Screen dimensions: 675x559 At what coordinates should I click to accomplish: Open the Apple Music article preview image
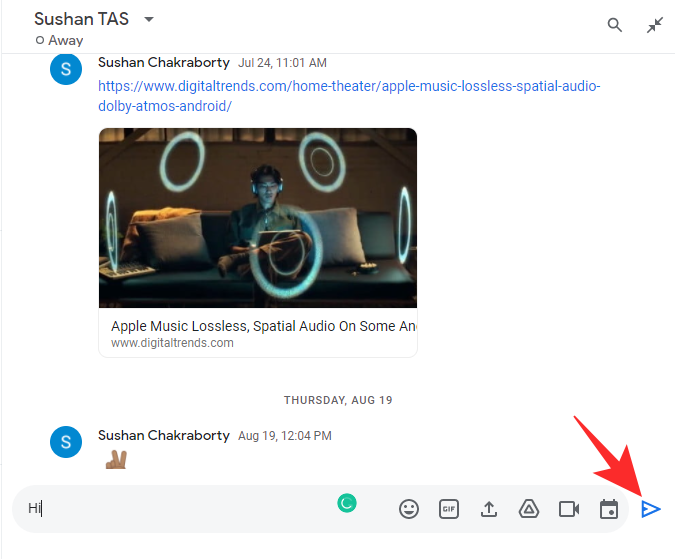[257, 217]
